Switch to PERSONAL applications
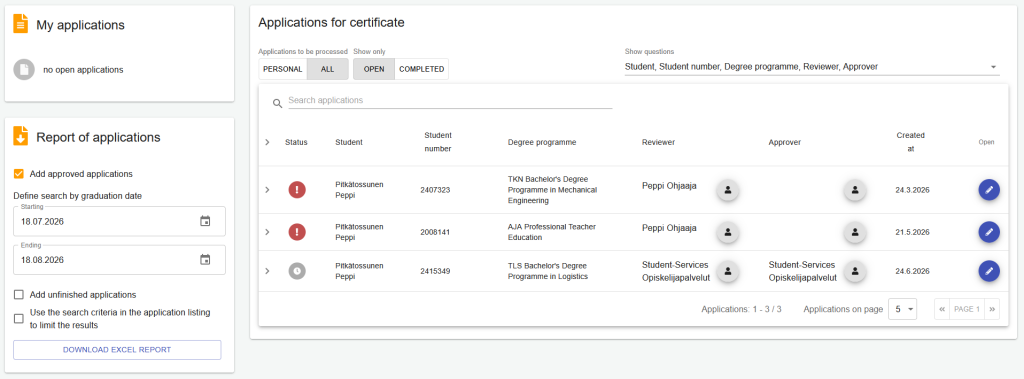Image resolution: width=1024 pixels, height=379 pixels. tap(283, 69)
